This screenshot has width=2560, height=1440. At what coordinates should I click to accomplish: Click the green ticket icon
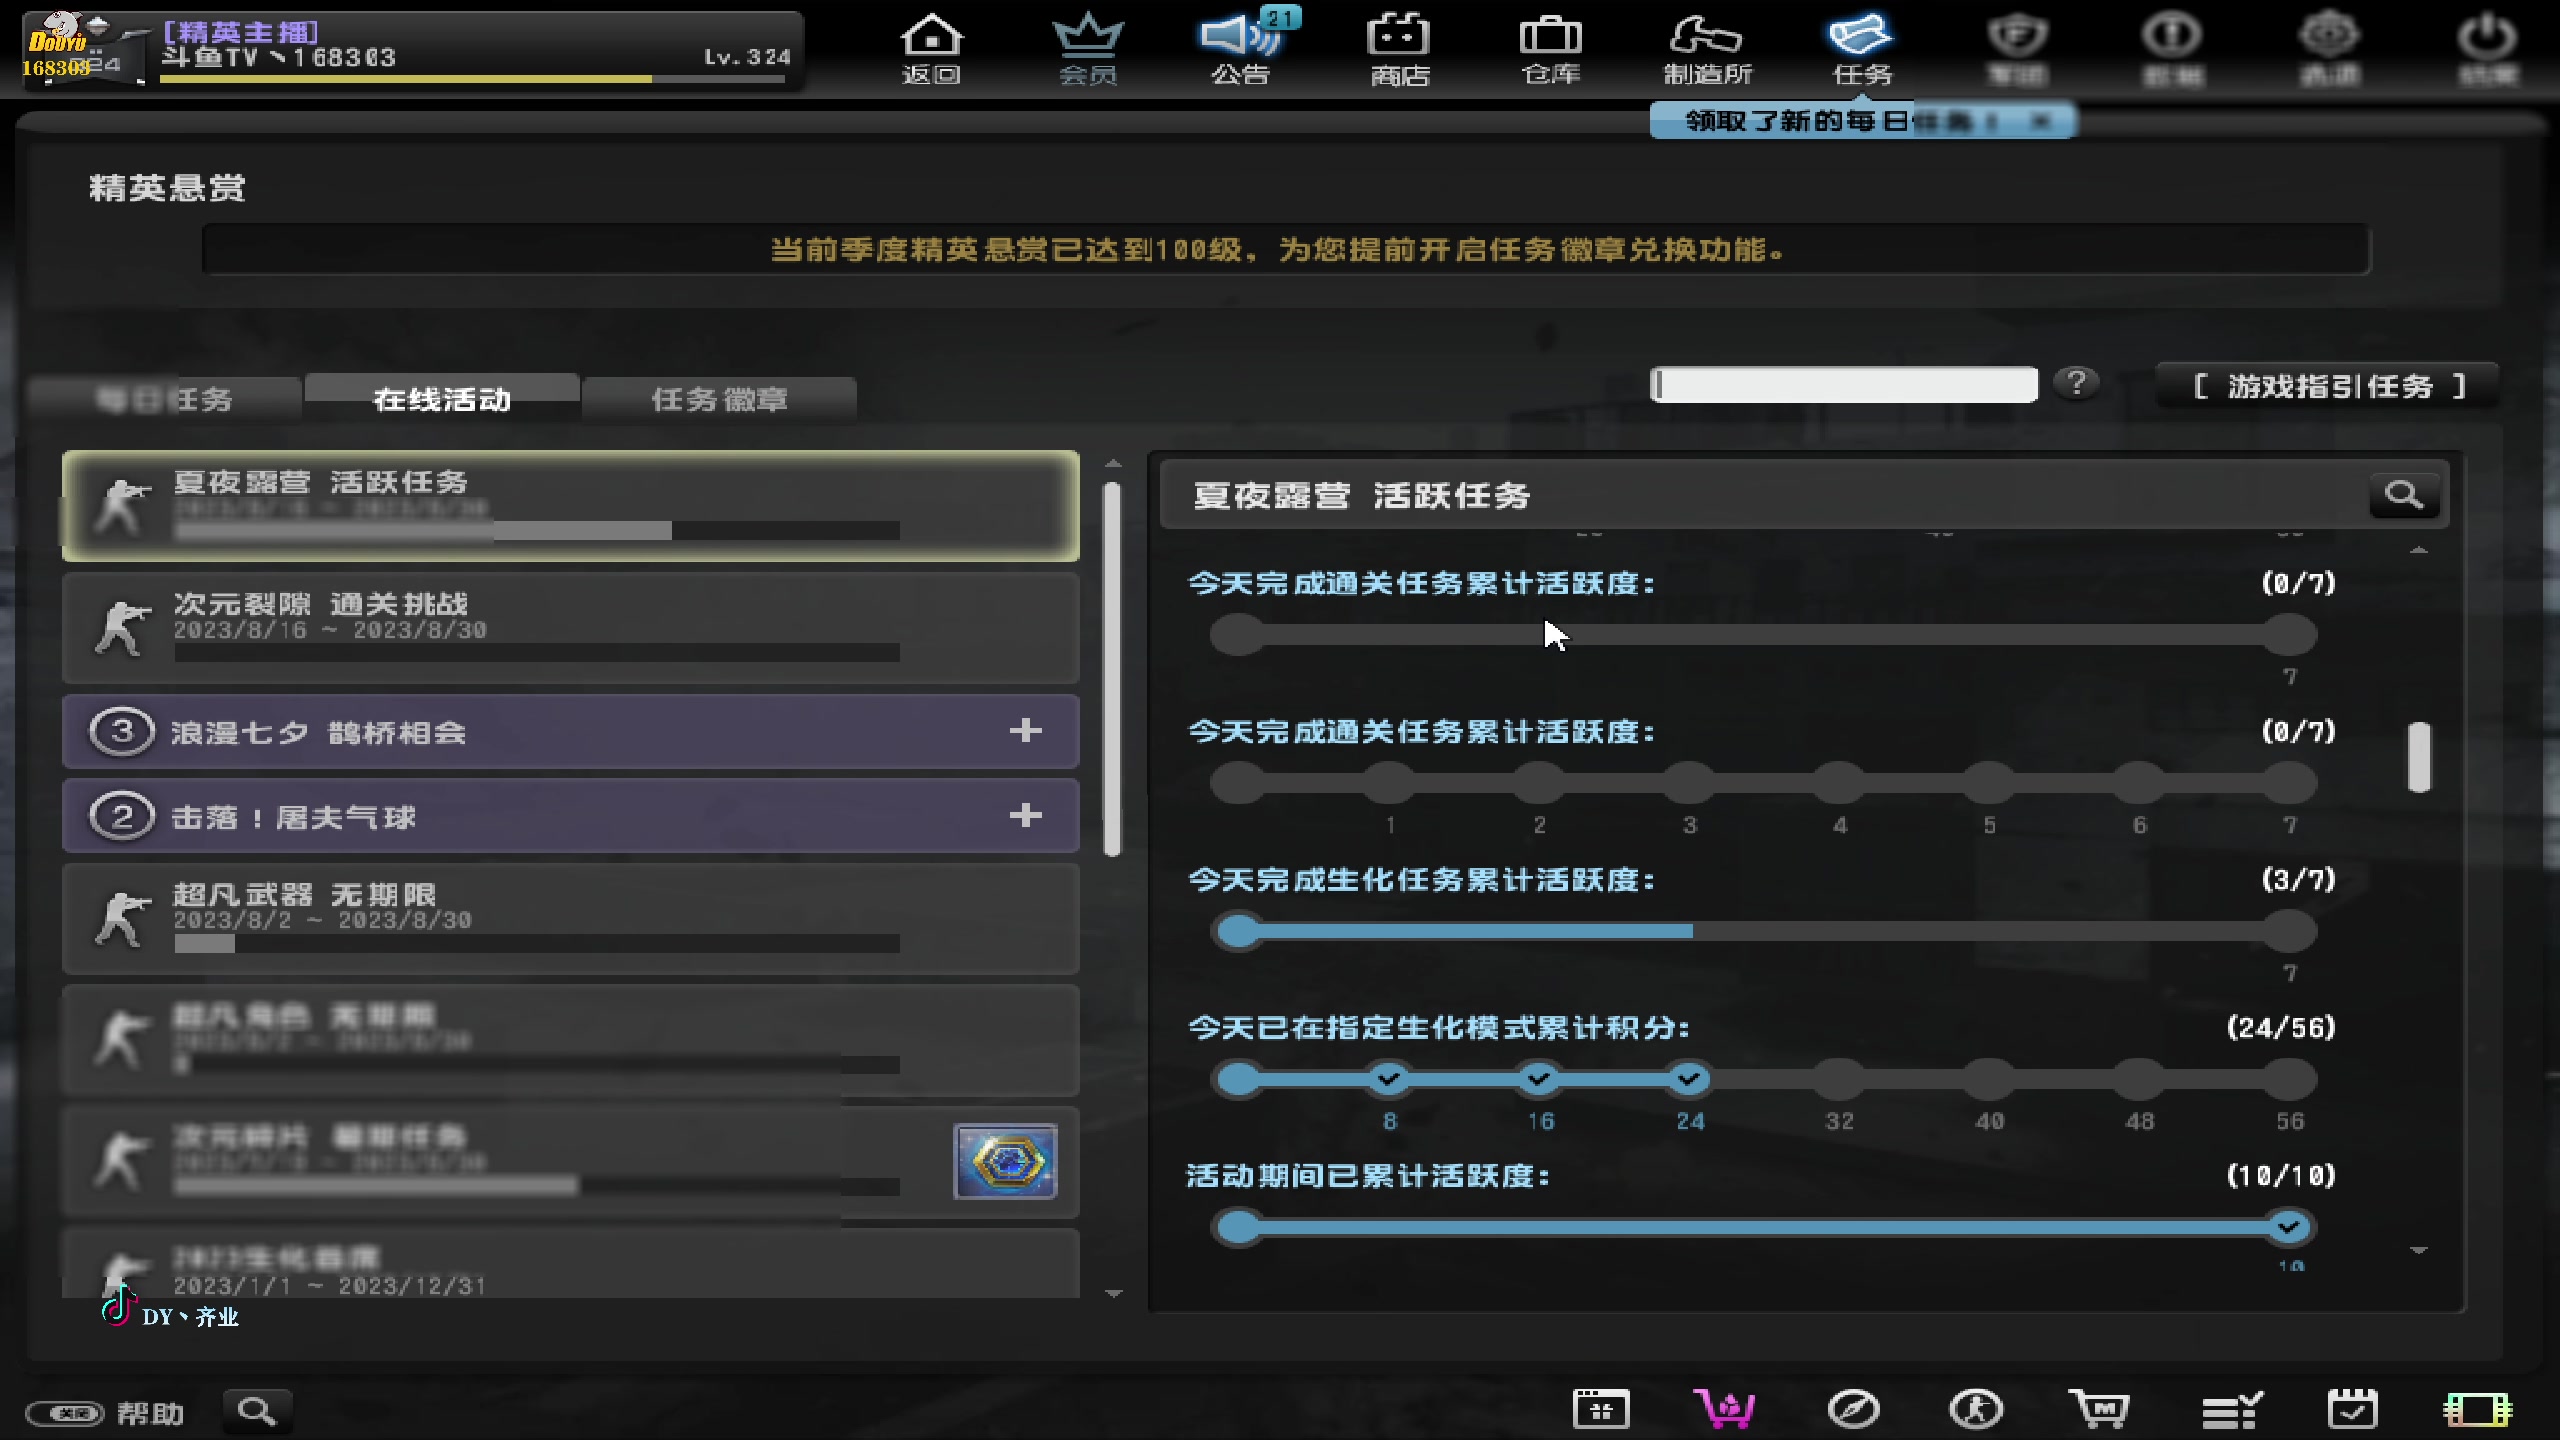(x=2477, y=1410)
